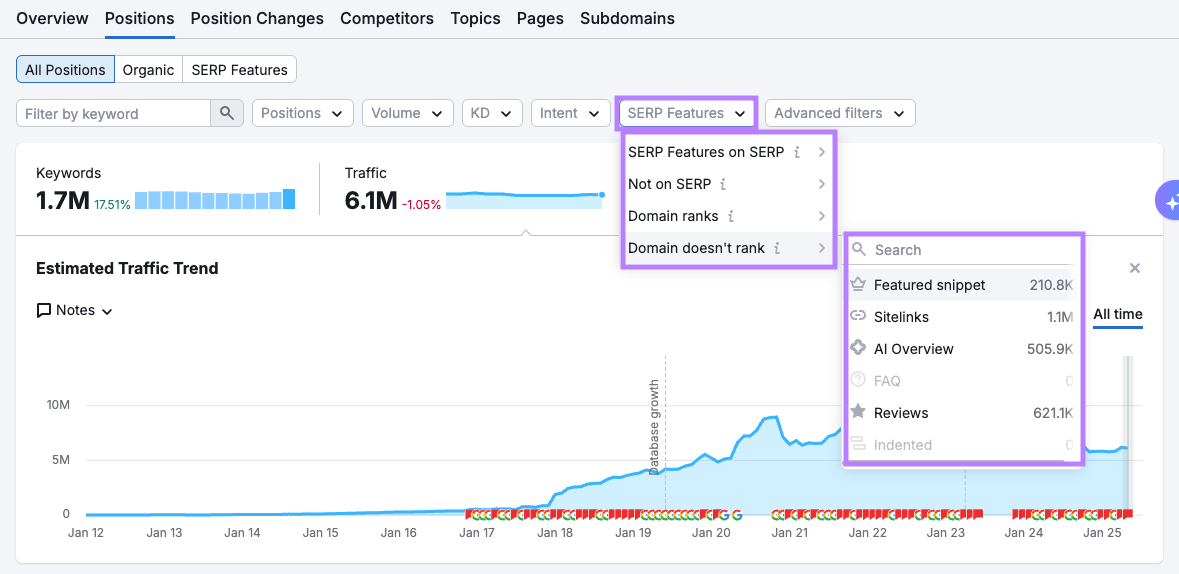The width and height of the screenshot is (1179, 574).
Task: Select Reviews from the list
Action: click(x=961, y=412)
